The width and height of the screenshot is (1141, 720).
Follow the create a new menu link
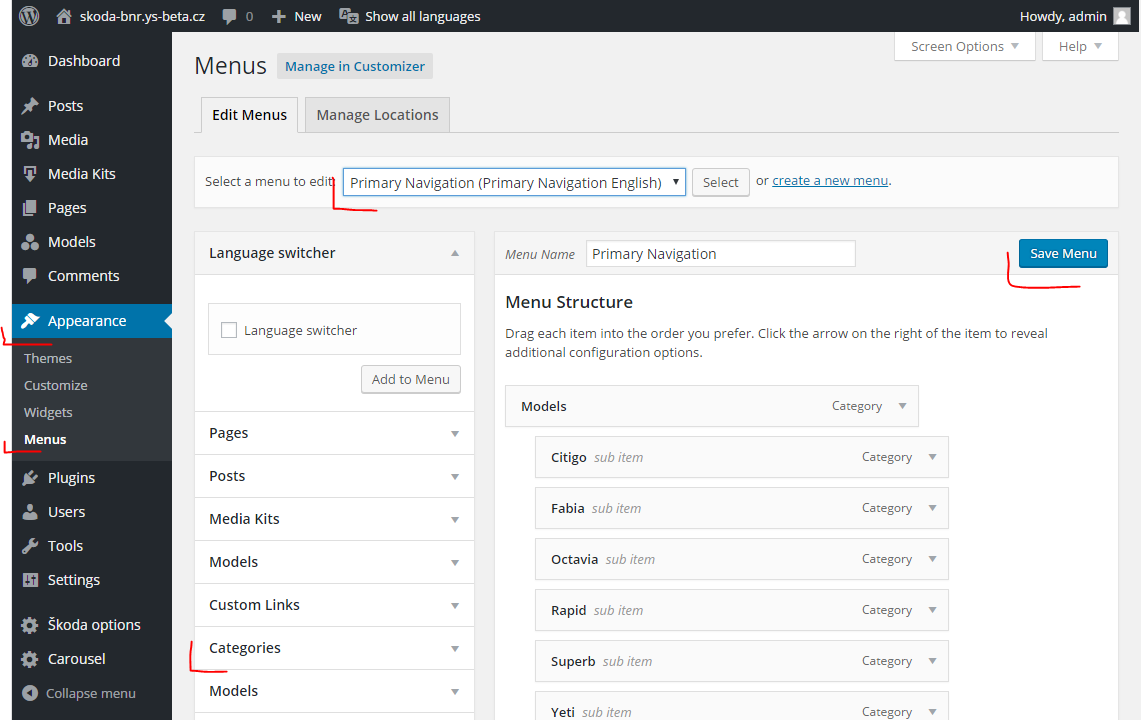pos(830,181)
